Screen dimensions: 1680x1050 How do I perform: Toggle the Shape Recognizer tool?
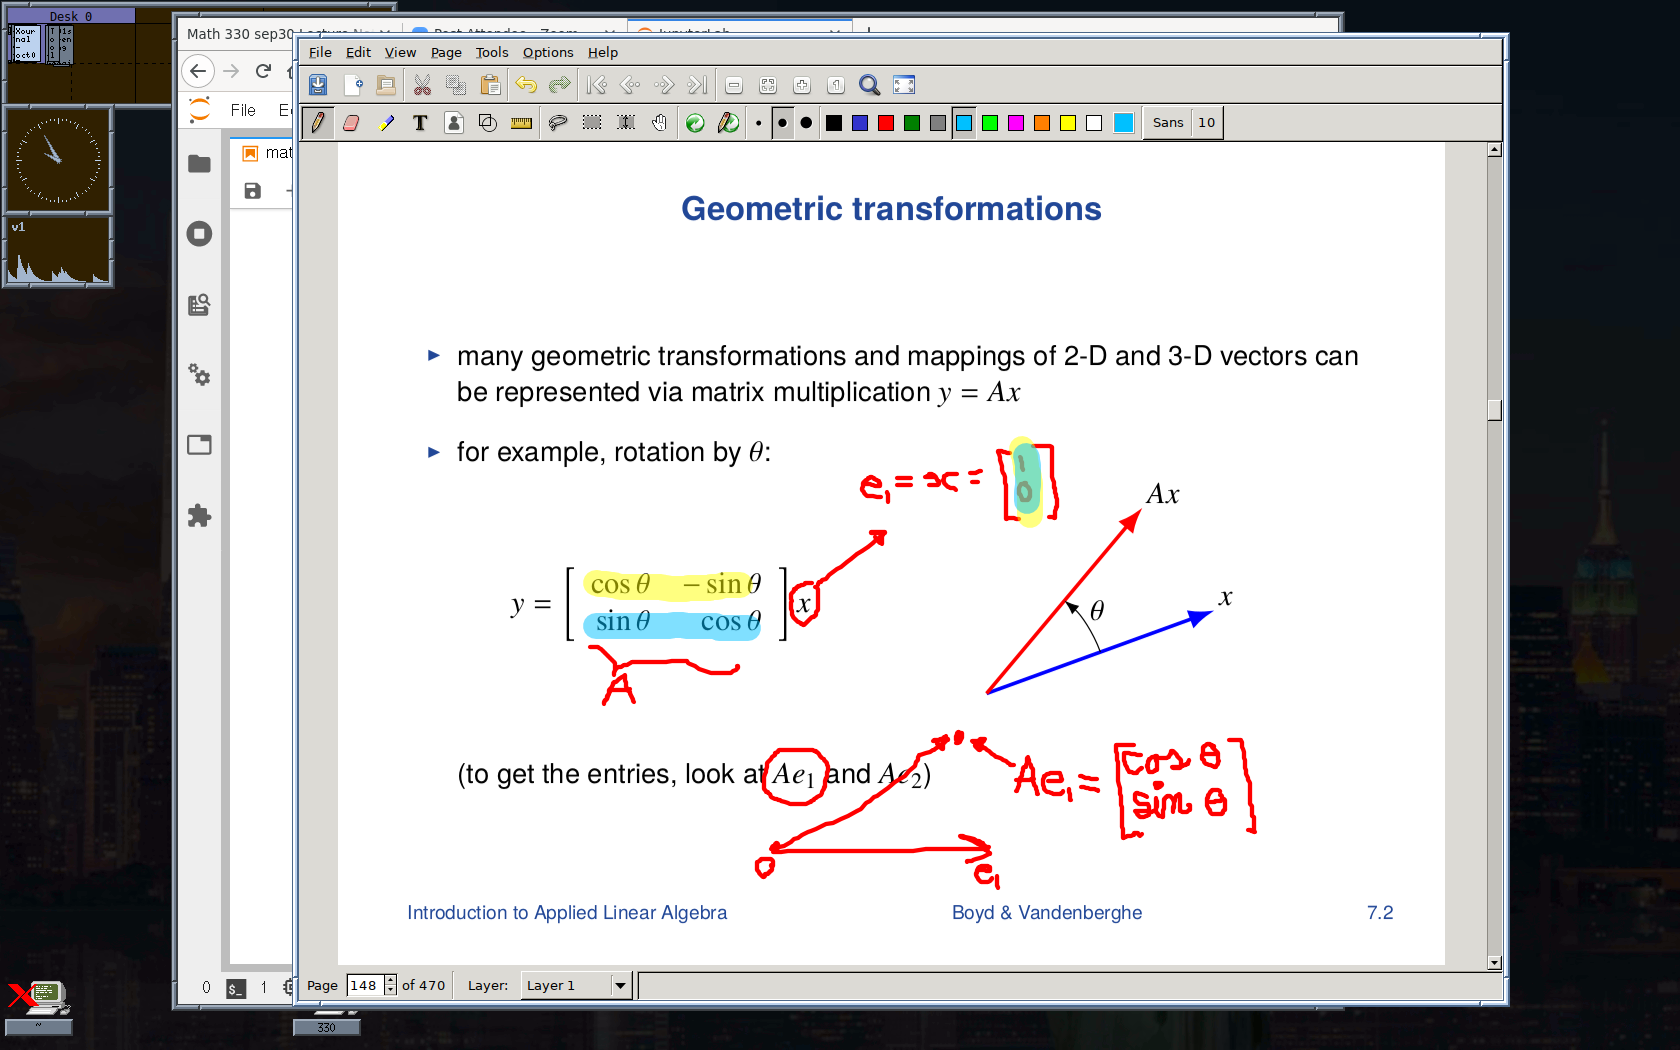(487, 123)
